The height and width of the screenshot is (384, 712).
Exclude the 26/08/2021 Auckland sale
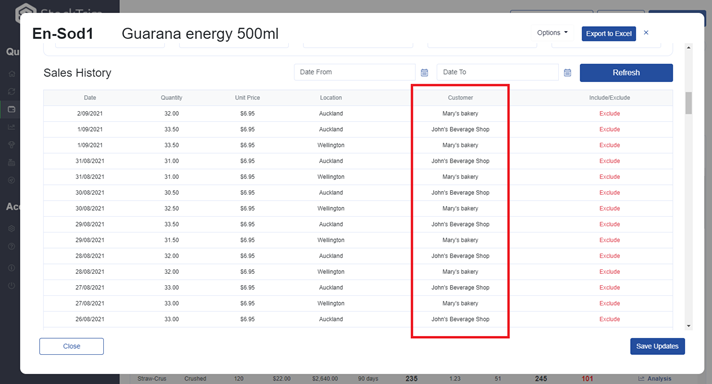click(x=609, y=319)
